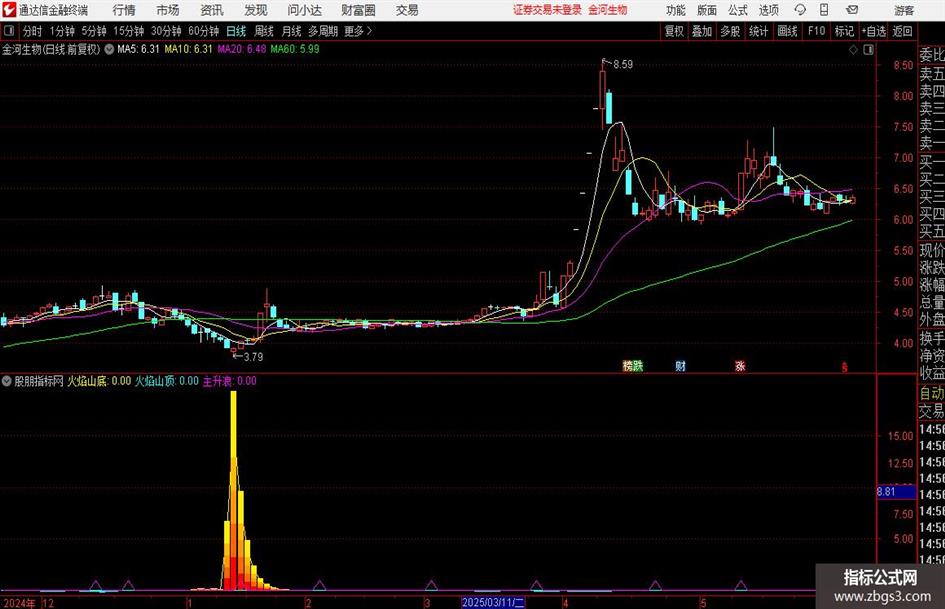
Task: Click the 主升浪: 0.00 indicator label
Action: pyautogui.click(x=229, y=381)
